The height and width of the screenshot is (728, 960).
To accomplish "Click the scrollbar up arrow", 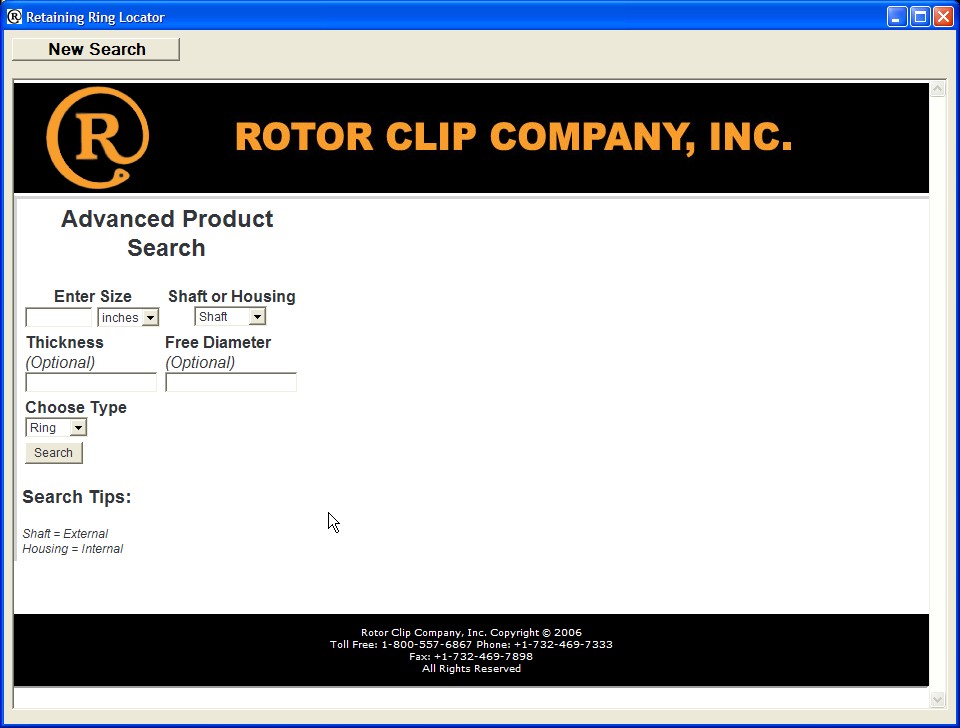I will point(937,89).
